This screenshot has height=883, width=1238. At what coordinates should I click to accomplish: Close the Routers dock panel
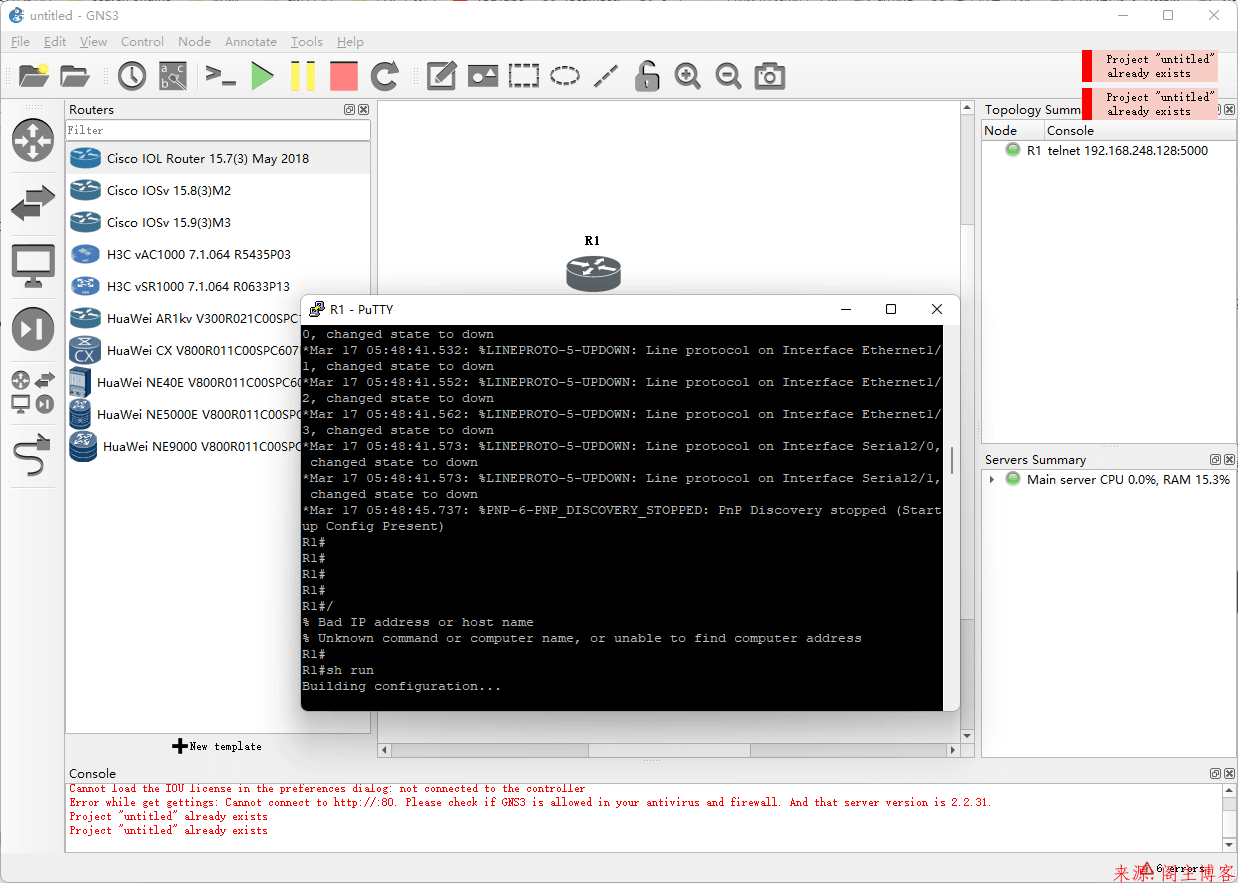(363, 110)
